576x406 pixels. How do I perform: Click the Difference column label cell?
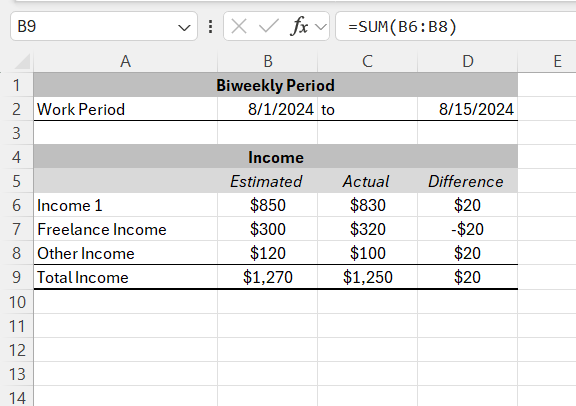coord(468,181)
